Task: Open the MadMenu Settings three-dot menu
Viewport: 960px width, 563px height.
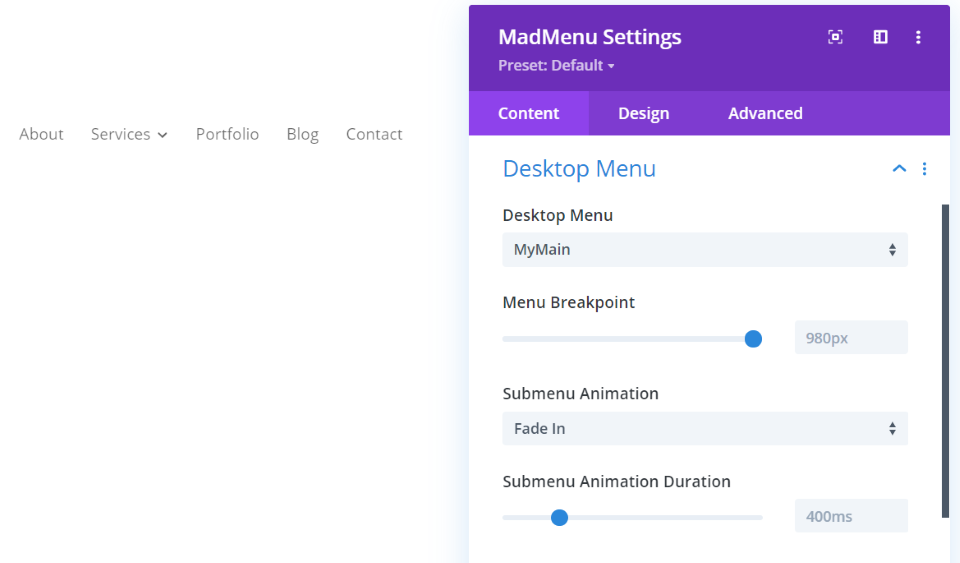Action: (918, 37)
